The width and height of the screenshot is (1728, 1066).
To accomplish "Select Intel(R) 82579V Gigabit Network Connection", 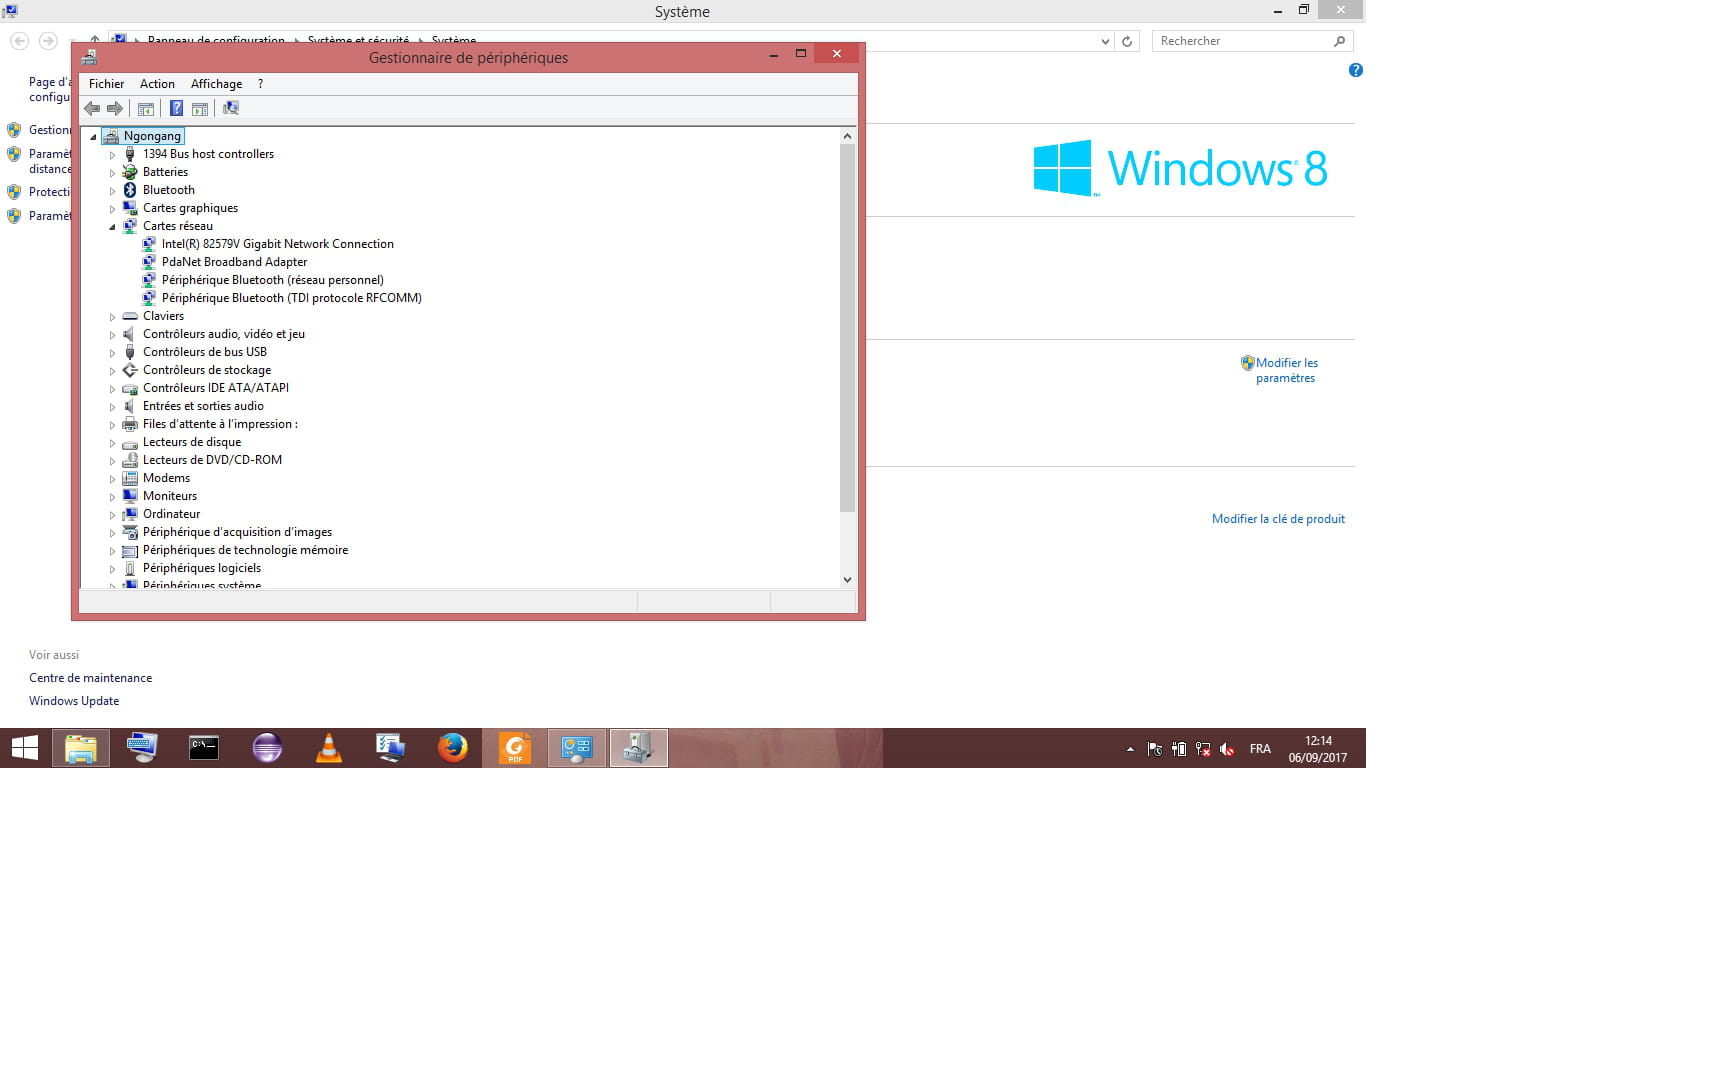I will click(x=277, y=244).
